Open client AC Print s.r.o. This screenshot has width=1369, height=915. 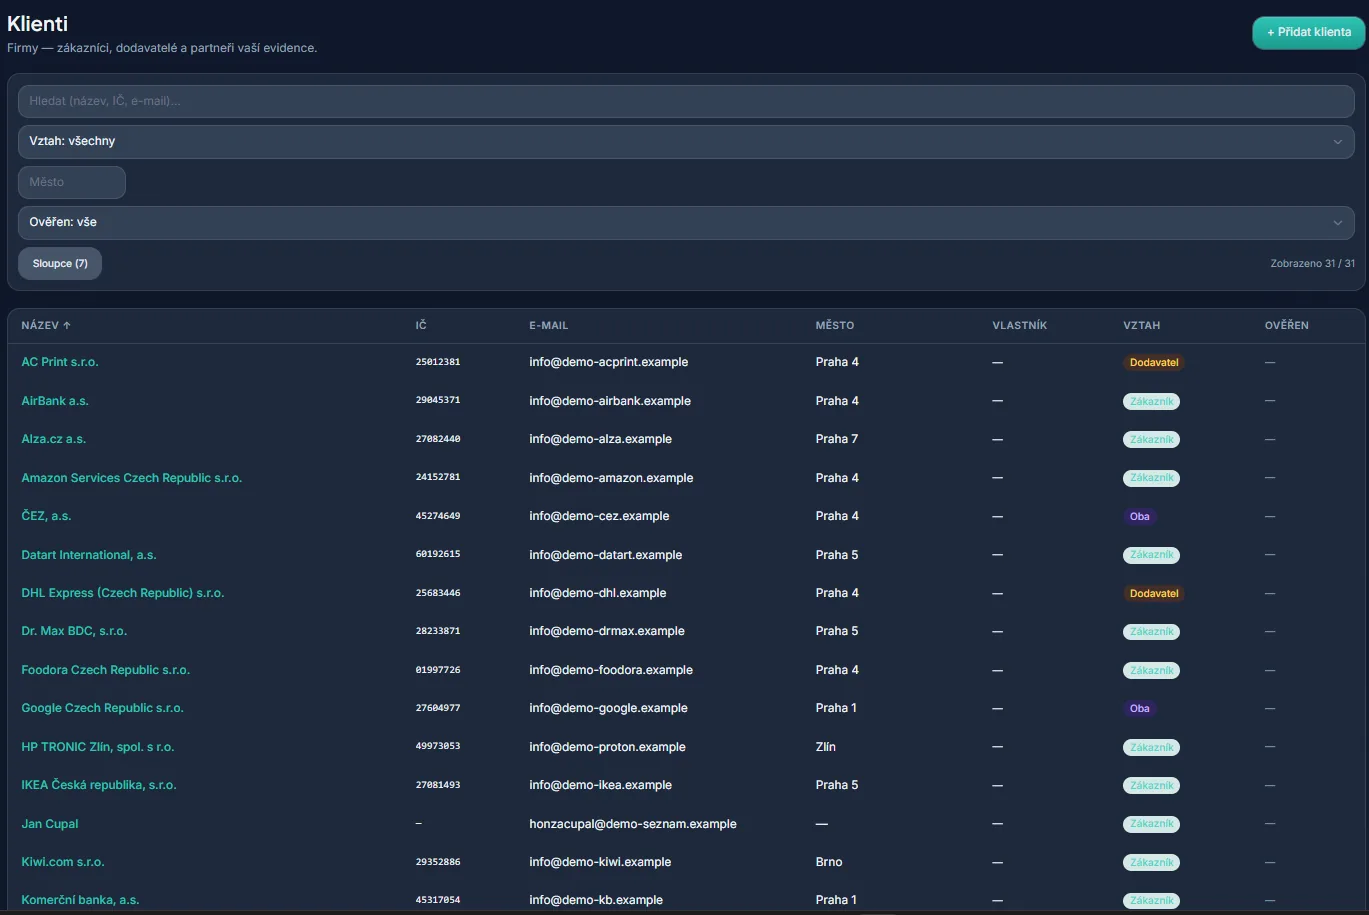coord(60,362)
